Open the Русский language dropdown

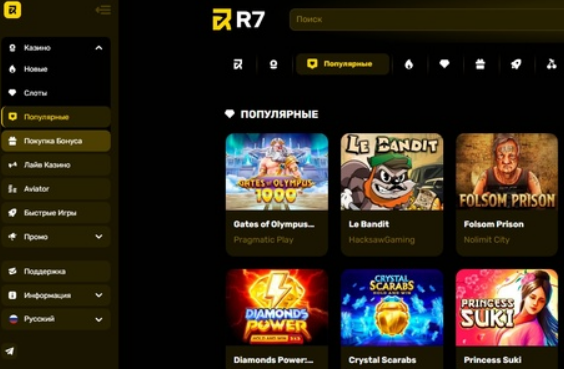click(56, 319)
